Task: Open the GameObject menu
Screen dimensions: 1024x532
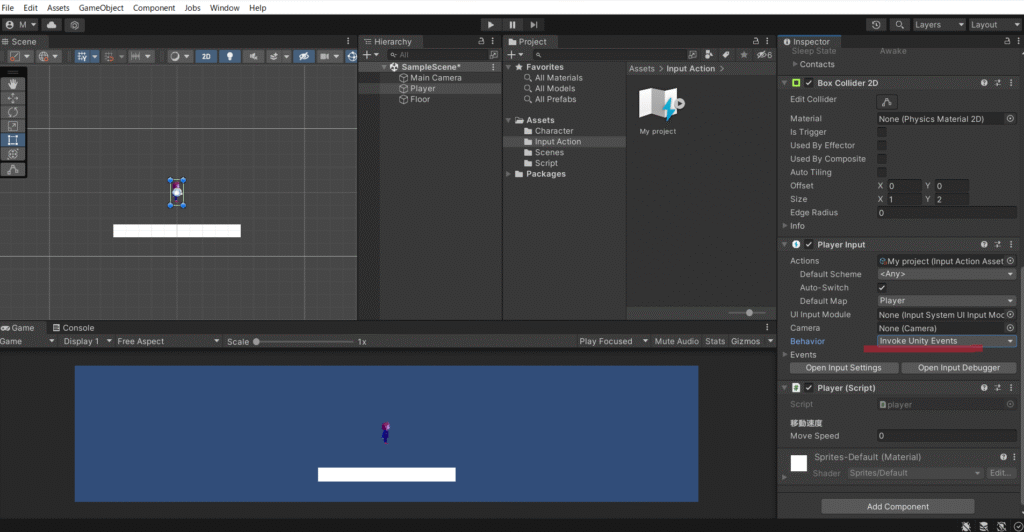Action: pos(103,8)
